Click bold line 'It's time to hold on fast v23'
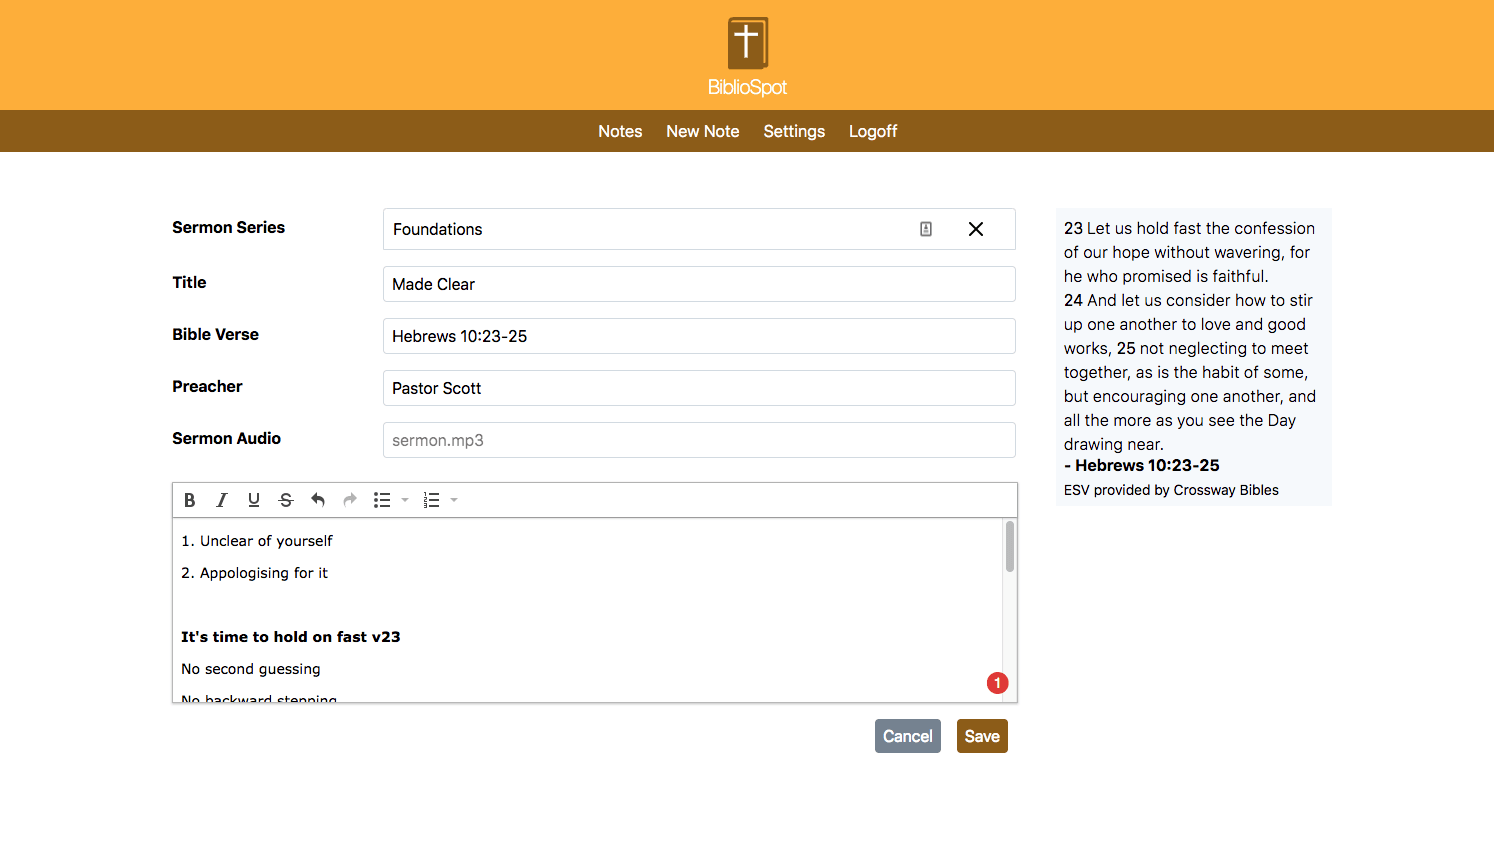Viewport: 1494px width, 858px height. (291, 637)
